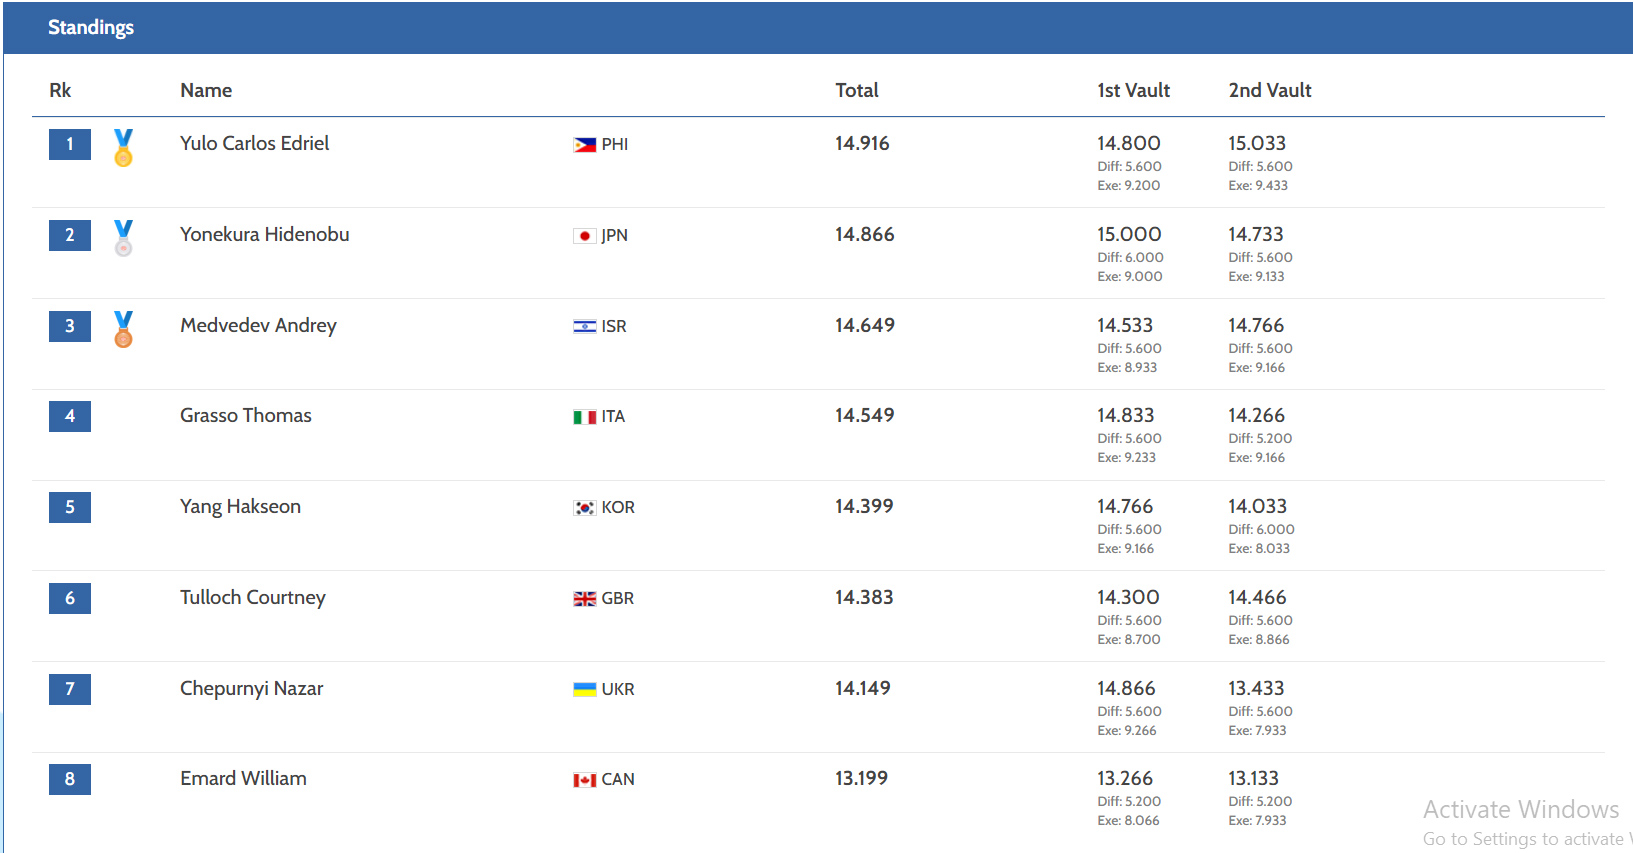Click the Ukraine flag icon
The image size is (1633, 853).
pyautogui.click(x=585, y=690)
